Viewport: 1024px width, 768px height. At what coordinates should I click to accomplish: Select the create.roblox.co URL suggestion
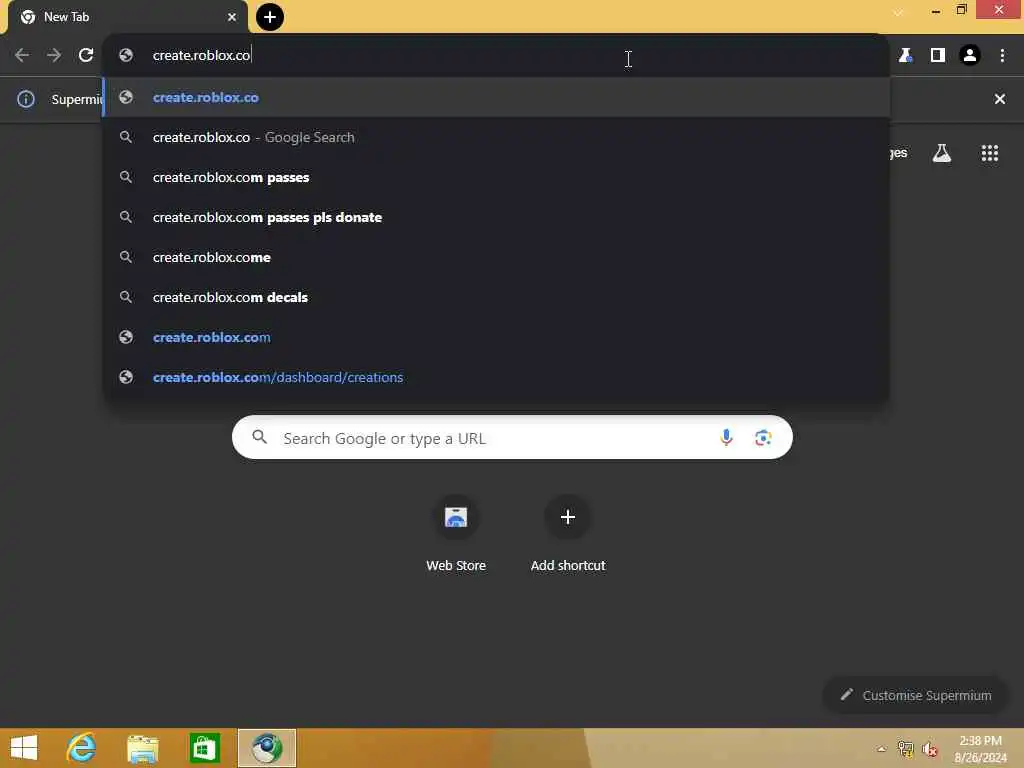496,97
